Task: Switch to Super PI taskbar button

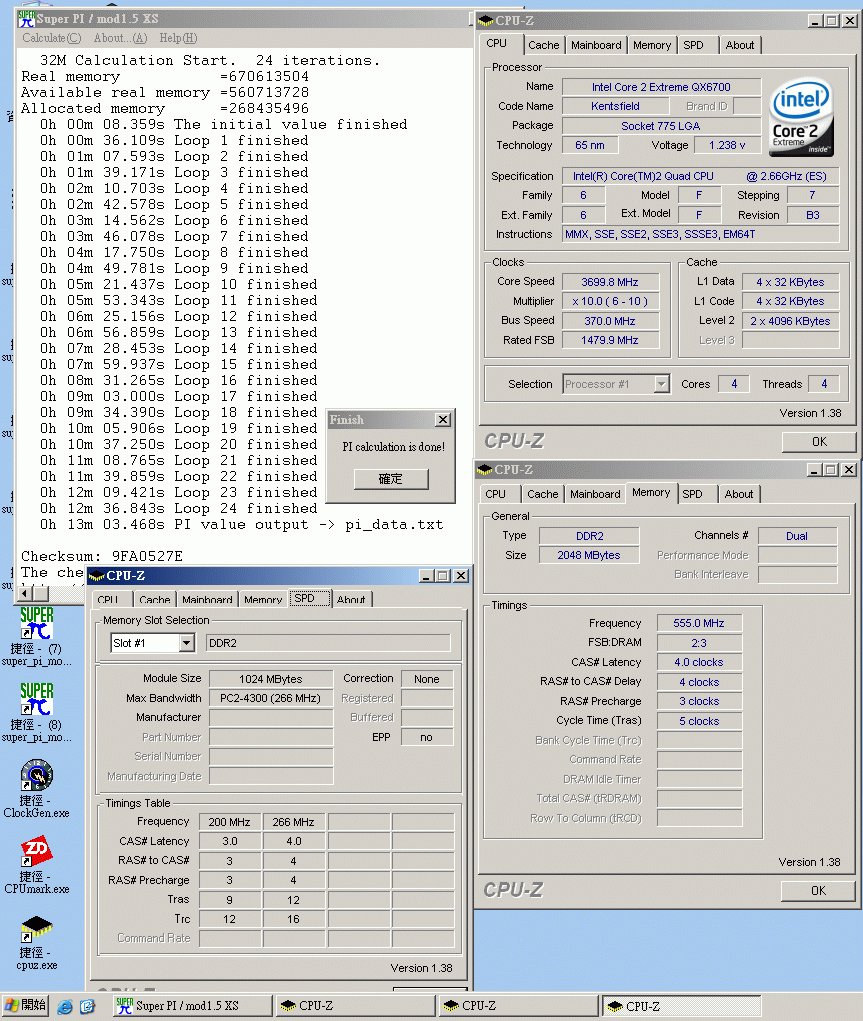Action: (191, 1006)
